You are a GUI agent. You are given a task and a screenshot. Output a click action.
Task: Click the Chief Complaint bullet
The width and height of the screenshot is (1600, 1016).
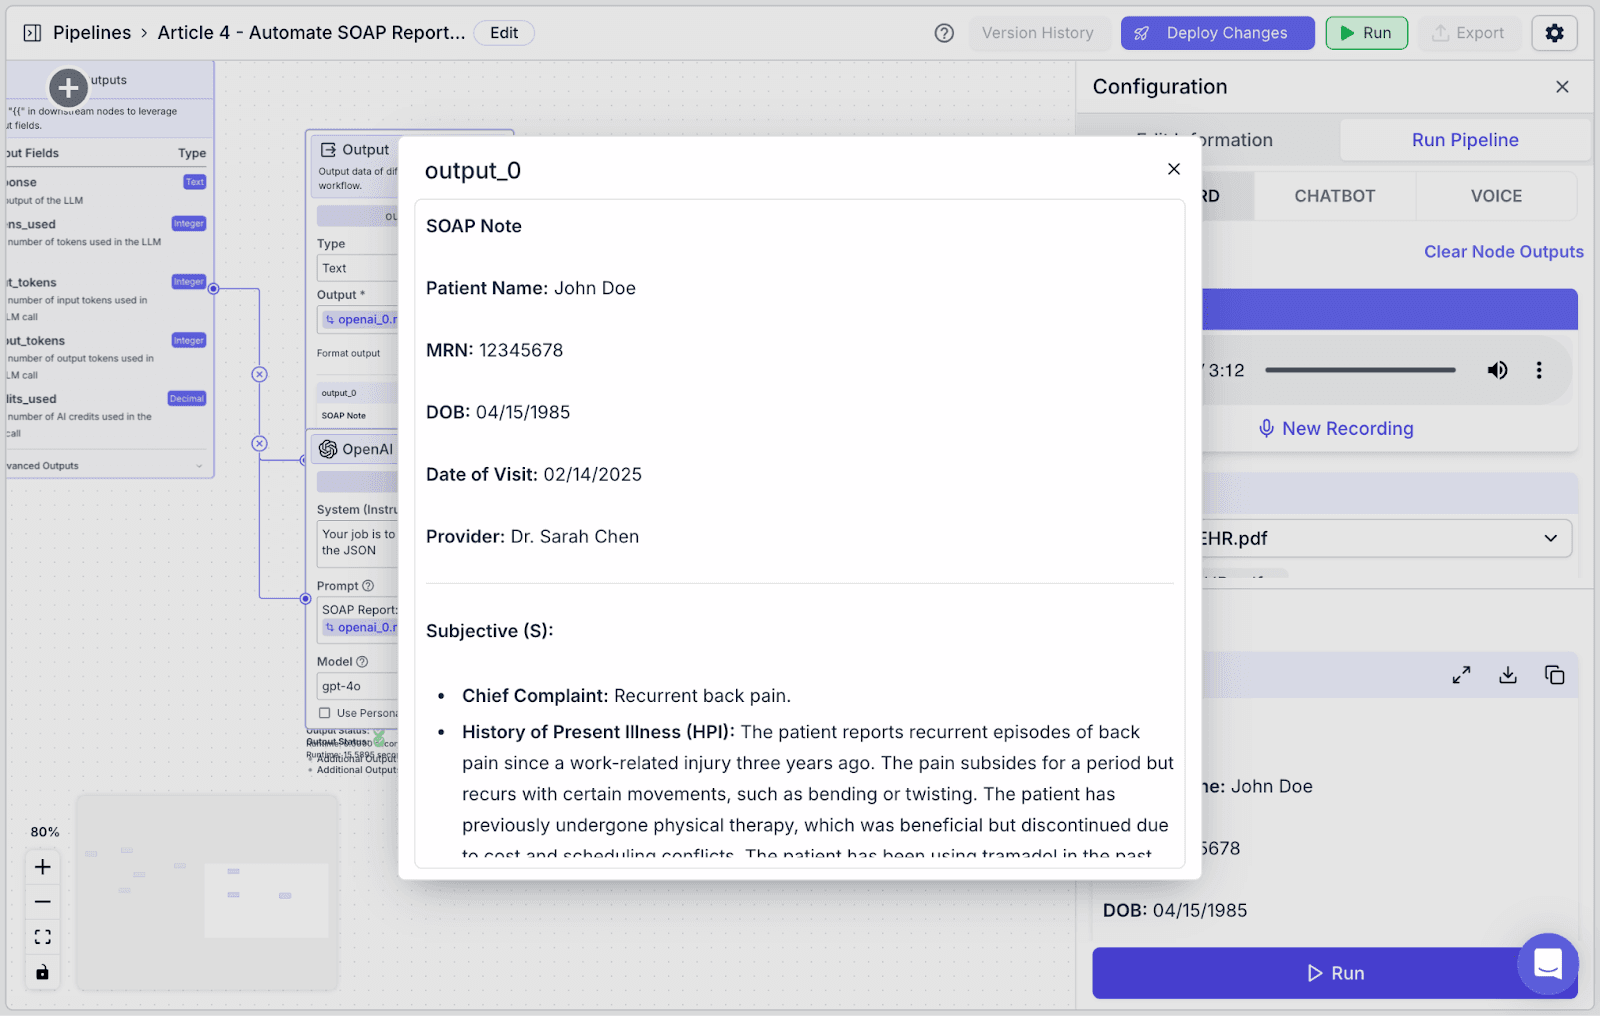[626, 696]
